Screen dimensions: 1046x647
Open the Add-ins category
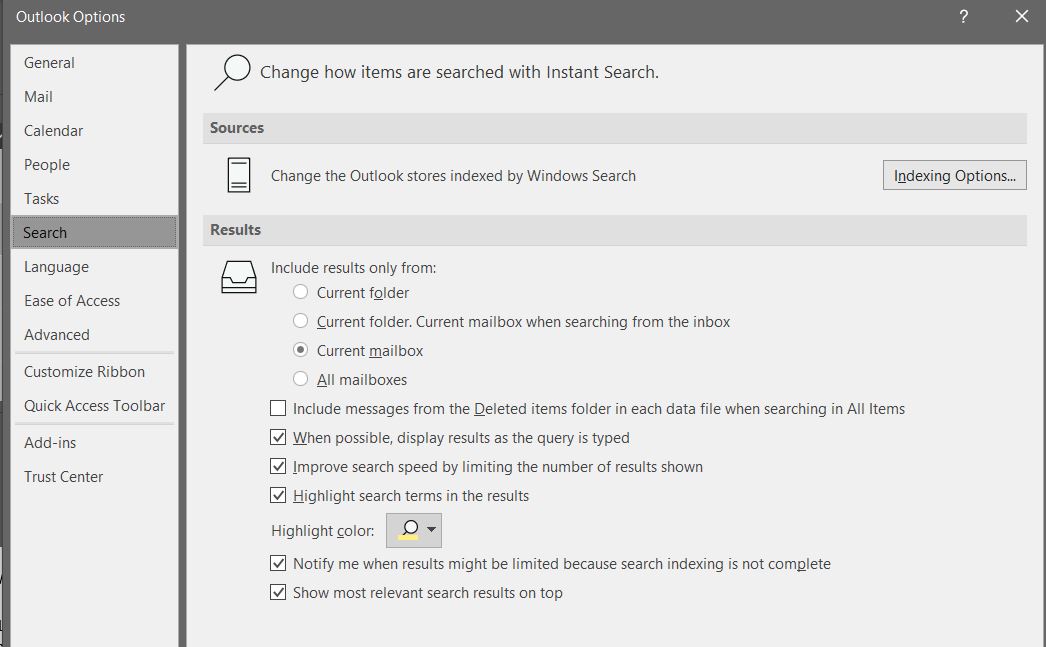point(94,443)
